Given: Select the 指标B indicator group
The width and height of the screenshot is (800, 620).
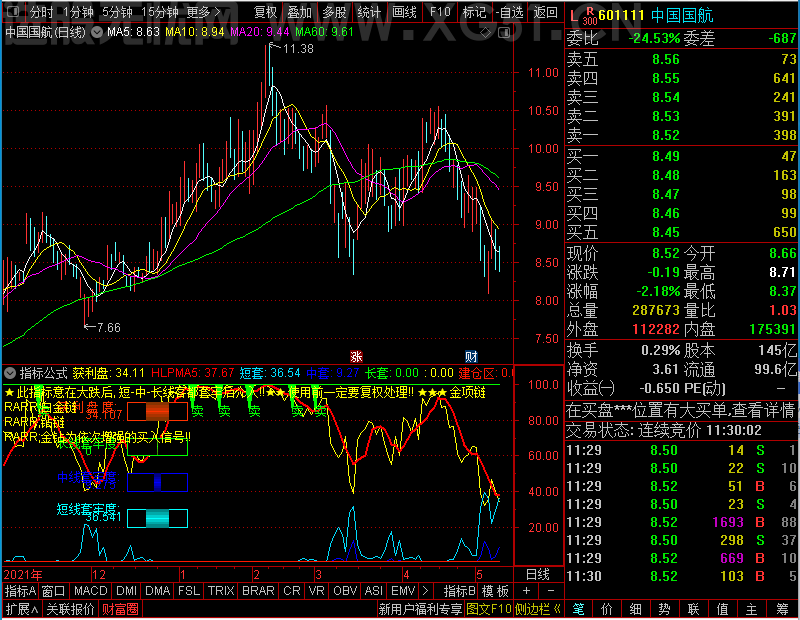Looking at the screenshot, I should (460, 591).
